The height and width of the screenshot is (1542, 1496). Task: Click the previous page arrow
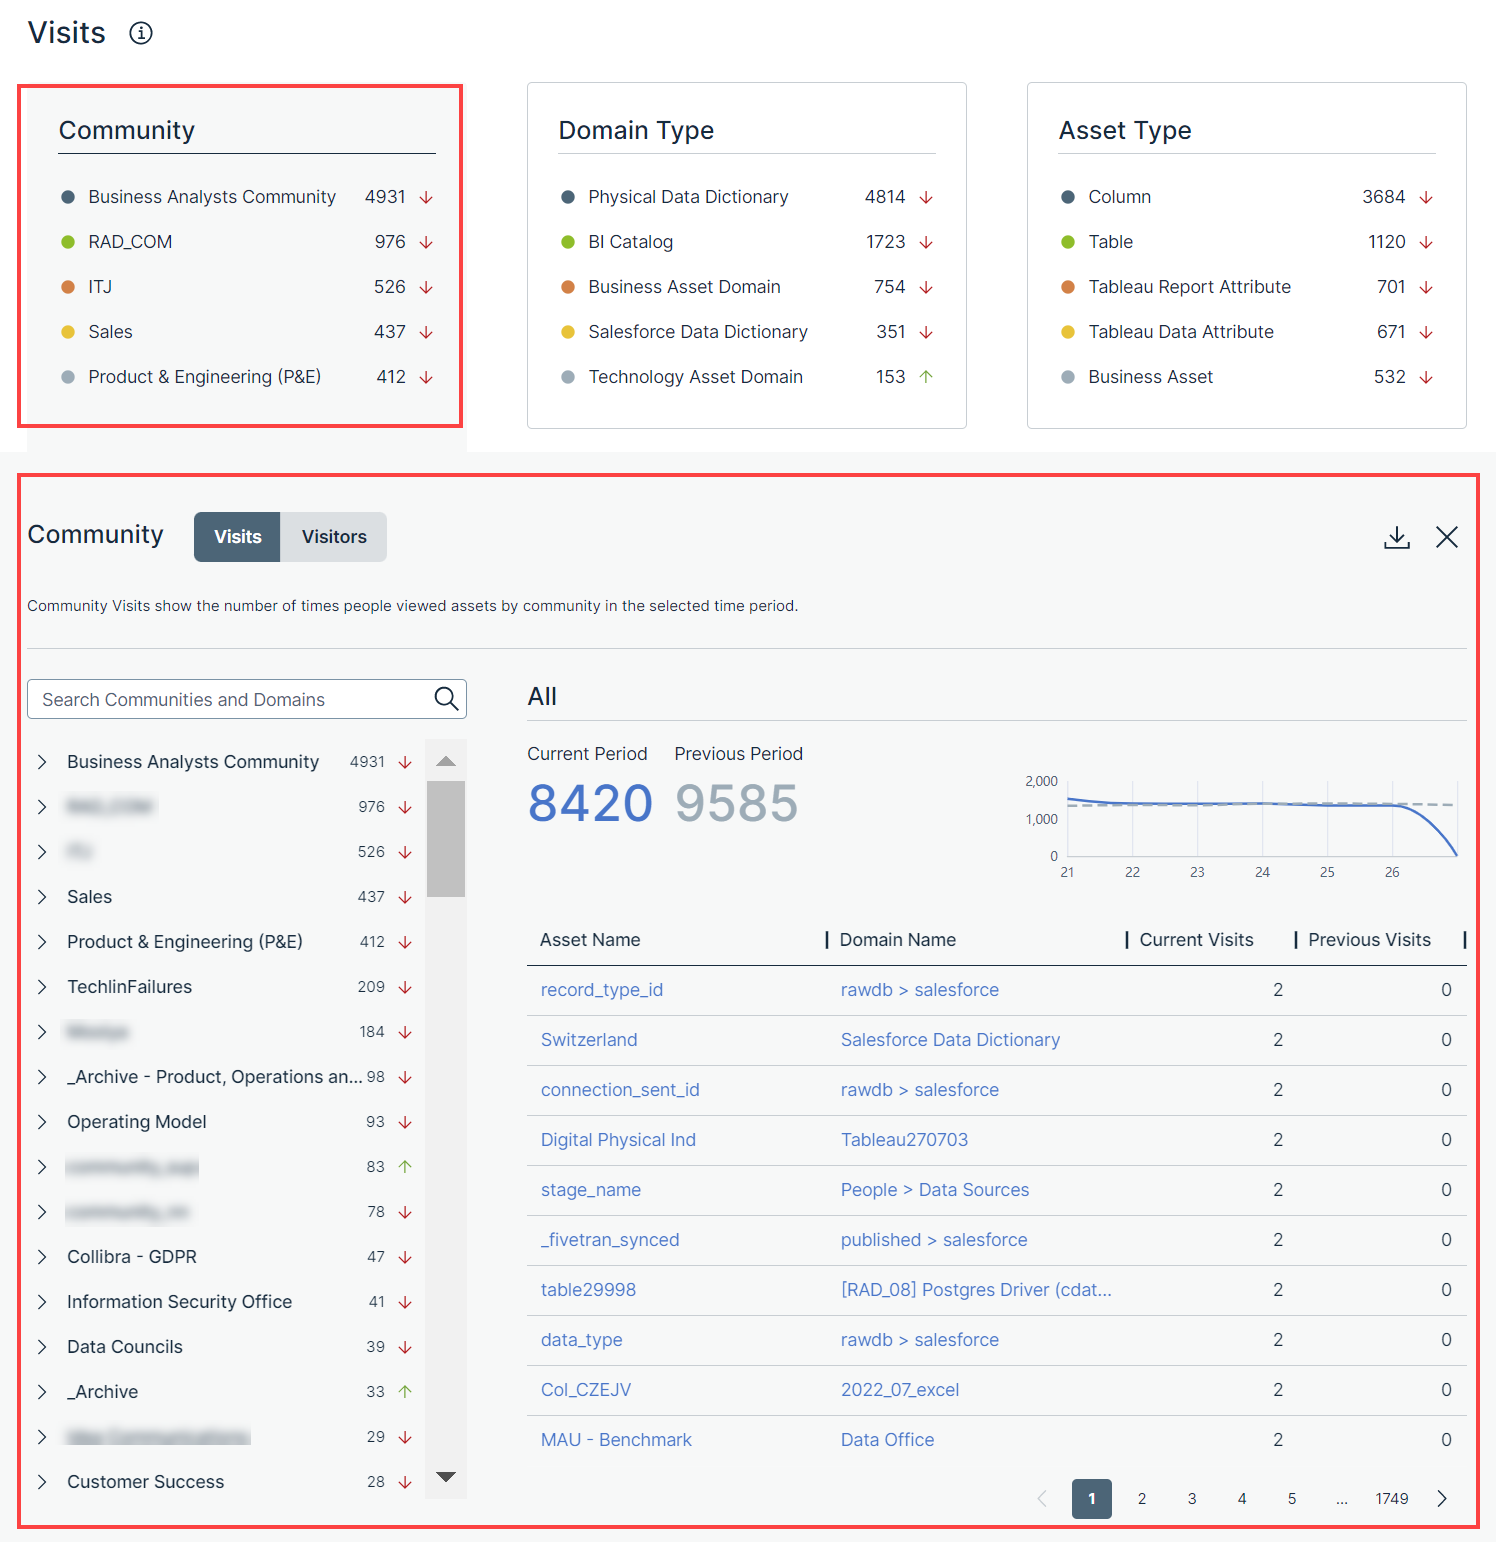[x=1042, y=1498]
